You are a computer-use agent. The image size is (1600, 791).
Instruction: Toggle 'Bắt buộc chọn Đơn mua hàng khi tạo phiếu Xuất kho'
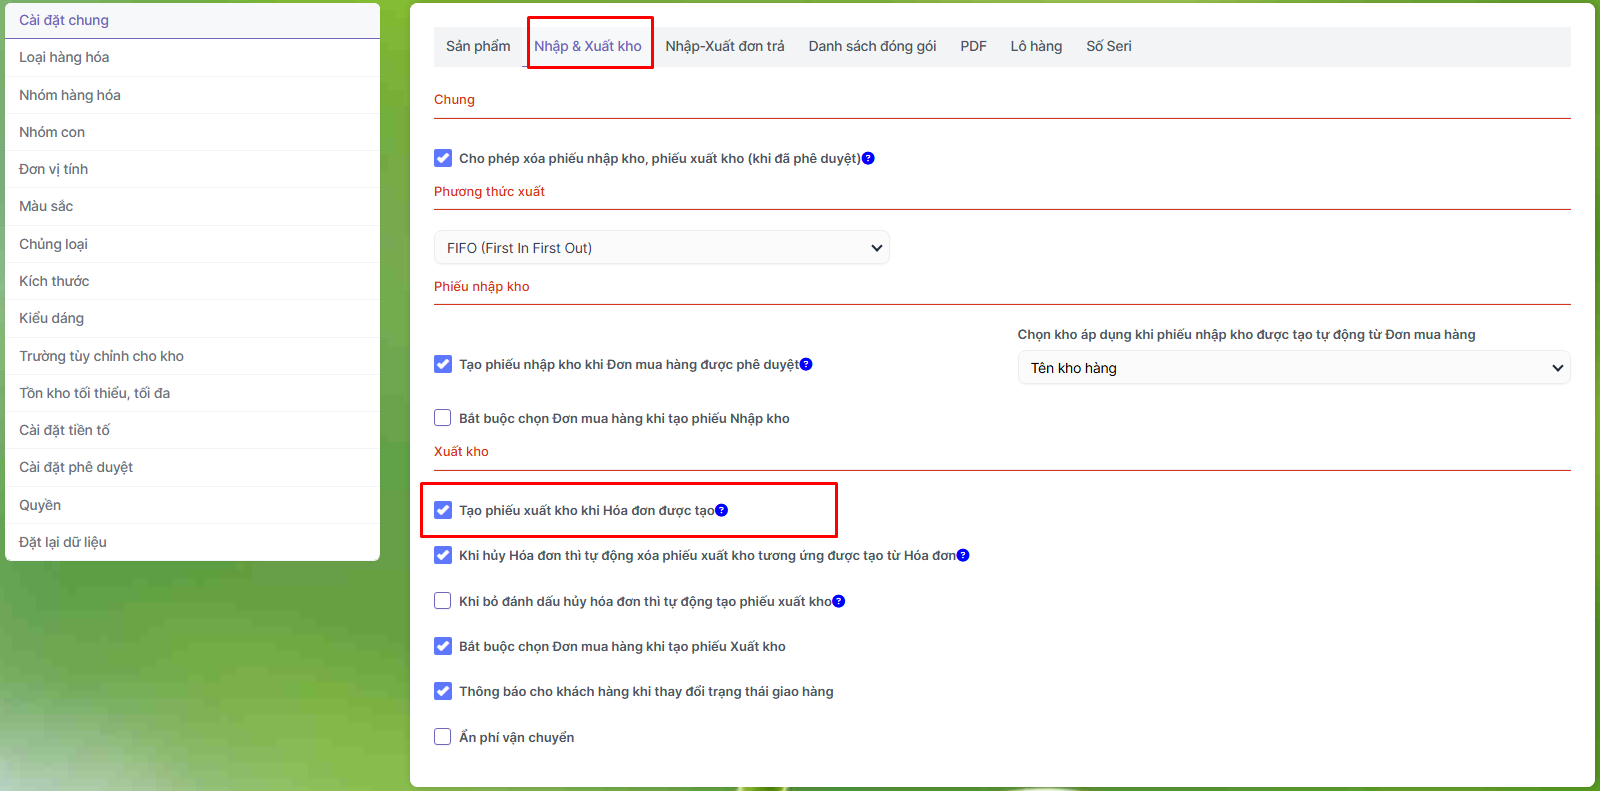(443, 646)
